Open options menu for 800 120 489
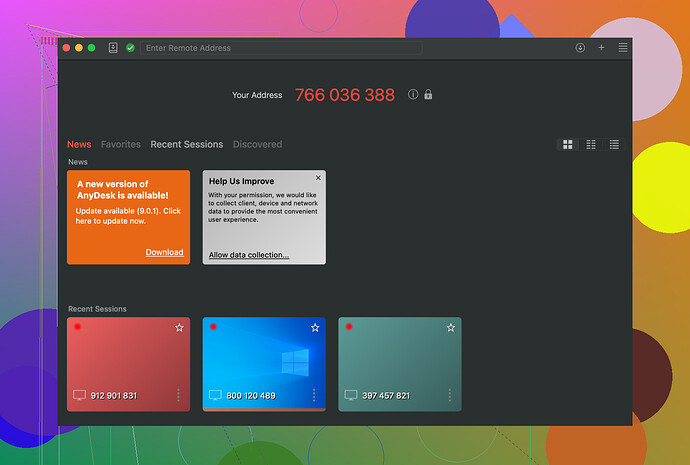Viewport: 690px width, 465px height. [314, 395]
